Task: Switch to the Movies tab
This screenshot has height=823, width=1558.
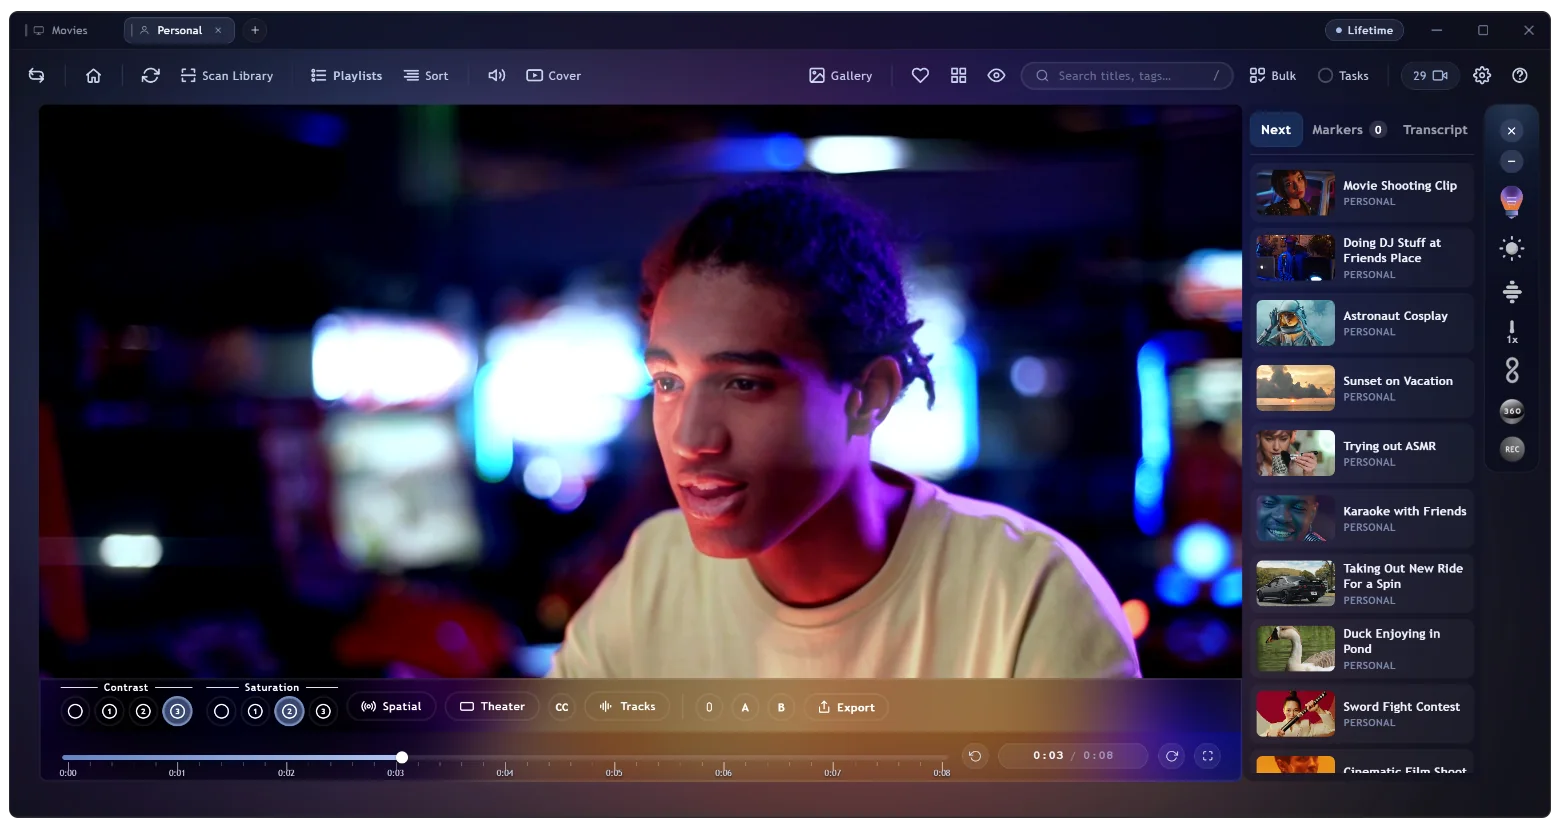Action: point(61,30)
